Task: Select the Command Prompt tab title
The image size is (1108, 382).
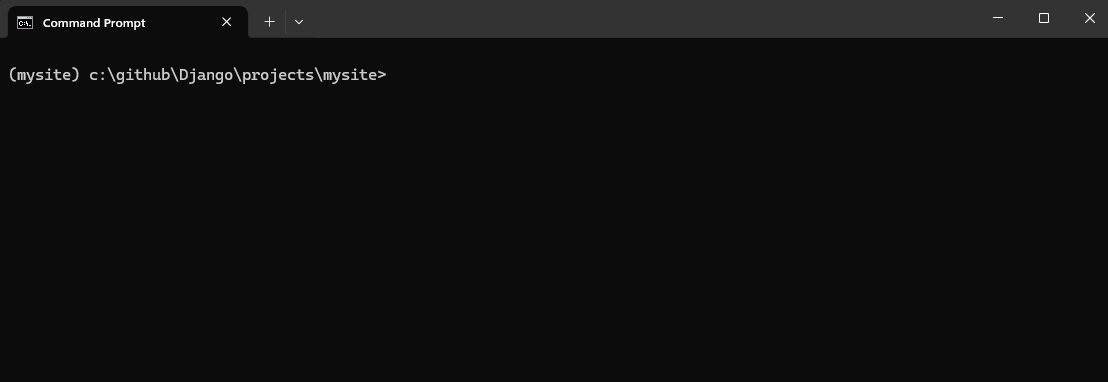Action: coord(94,23)
